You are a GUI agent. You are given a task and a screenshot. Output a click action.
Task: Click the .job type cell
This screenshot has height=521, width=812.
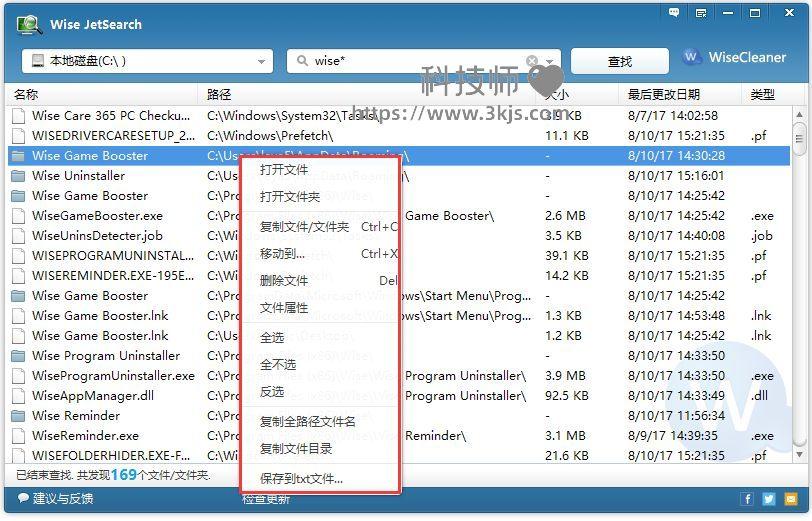(762, 236)
